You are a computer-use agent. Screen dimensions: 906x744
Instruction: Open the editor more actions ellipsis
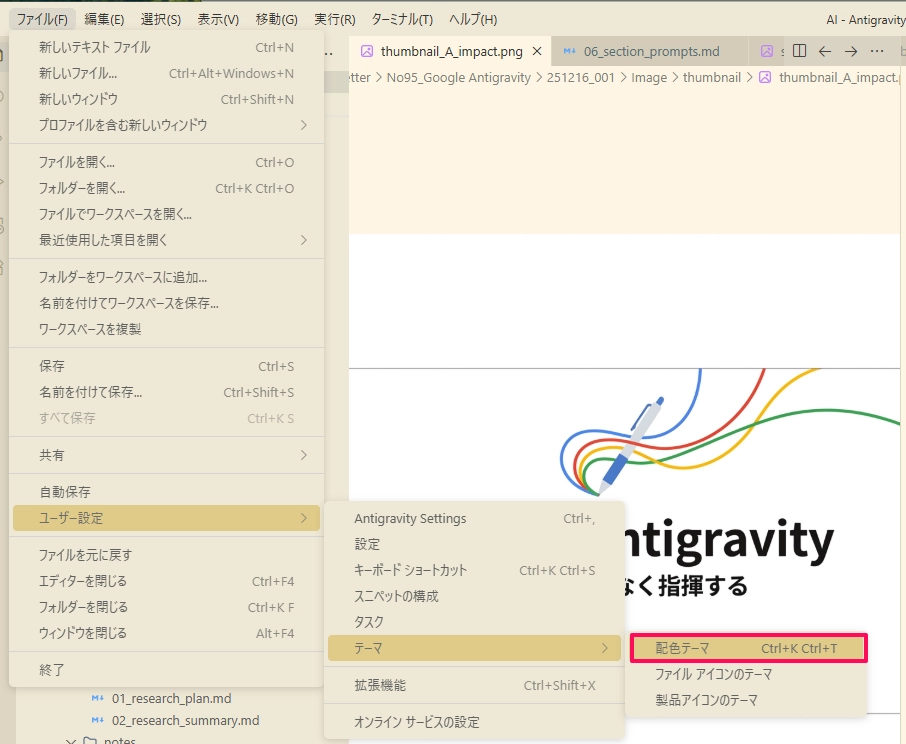[877, 51]
